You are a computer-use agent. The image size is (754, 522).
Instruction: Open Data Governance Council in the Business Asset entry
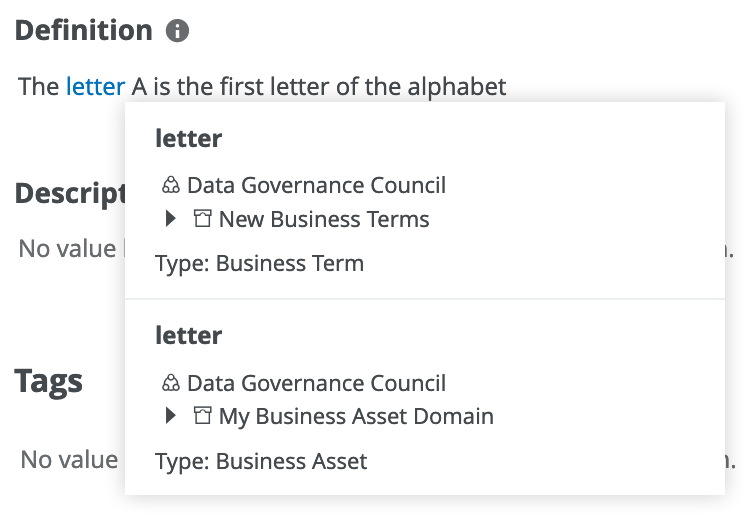tap(316, 383)
